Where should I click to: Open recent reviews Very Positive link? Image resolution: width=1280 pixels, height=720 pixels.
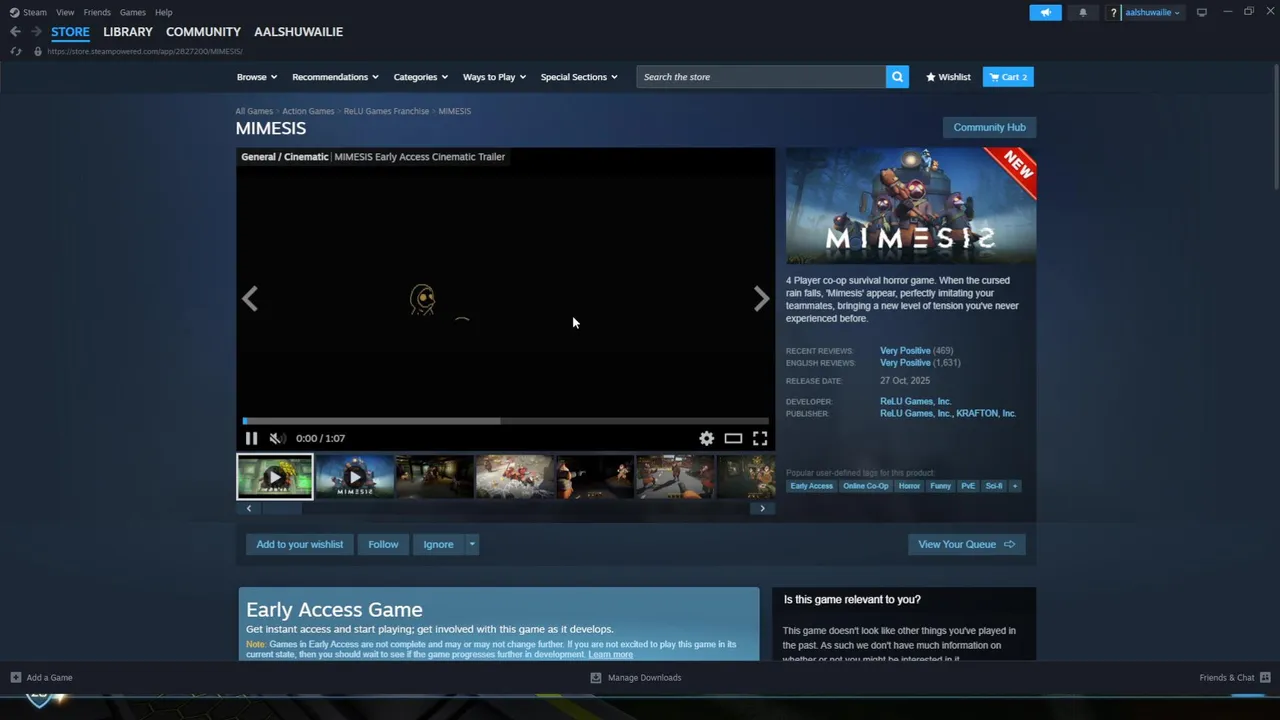905,351
